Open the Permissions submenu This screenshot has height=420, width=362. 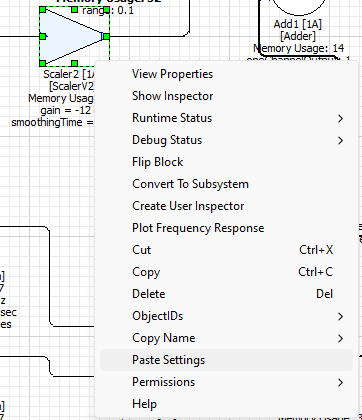(226, 382)
